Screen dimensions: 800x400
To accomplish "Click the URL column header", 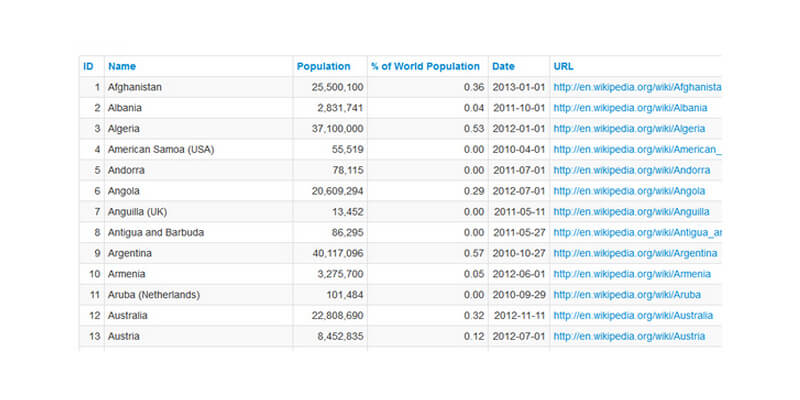I will 564,66.
